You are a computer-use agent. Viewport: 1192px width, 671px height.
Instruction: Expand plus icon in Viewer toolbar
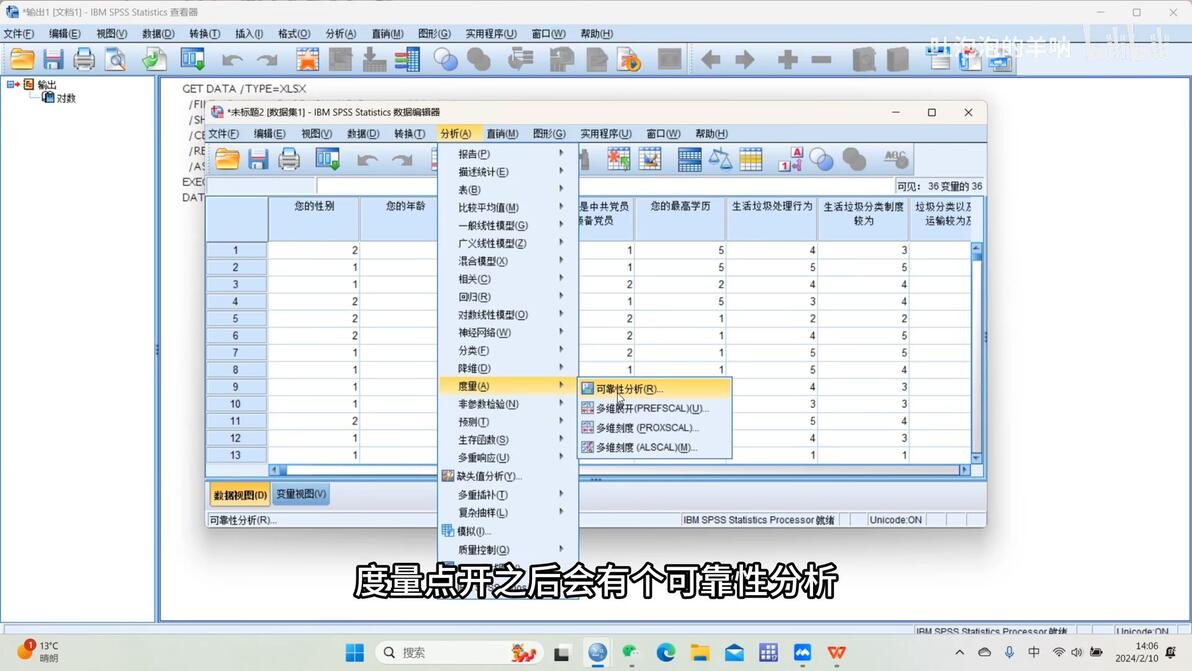tap(788, 59)
